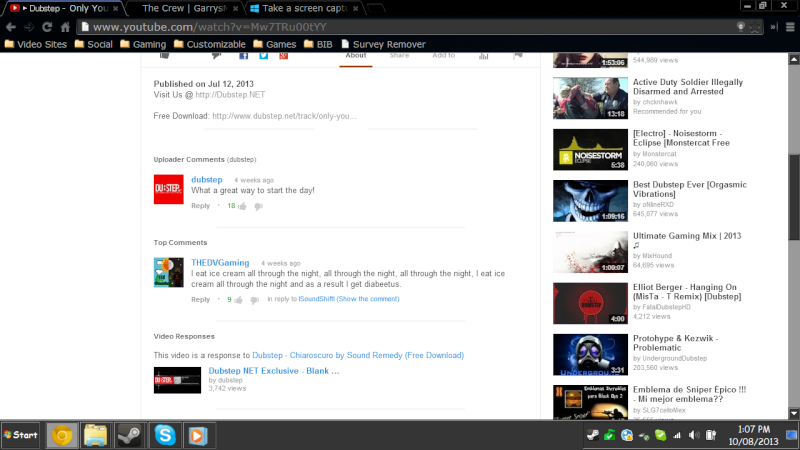Viewport: 800px width, 450px height.
Task: Open Active Duty Soldier Illegally Disarmed video
Action: click(x=688, y=87)
